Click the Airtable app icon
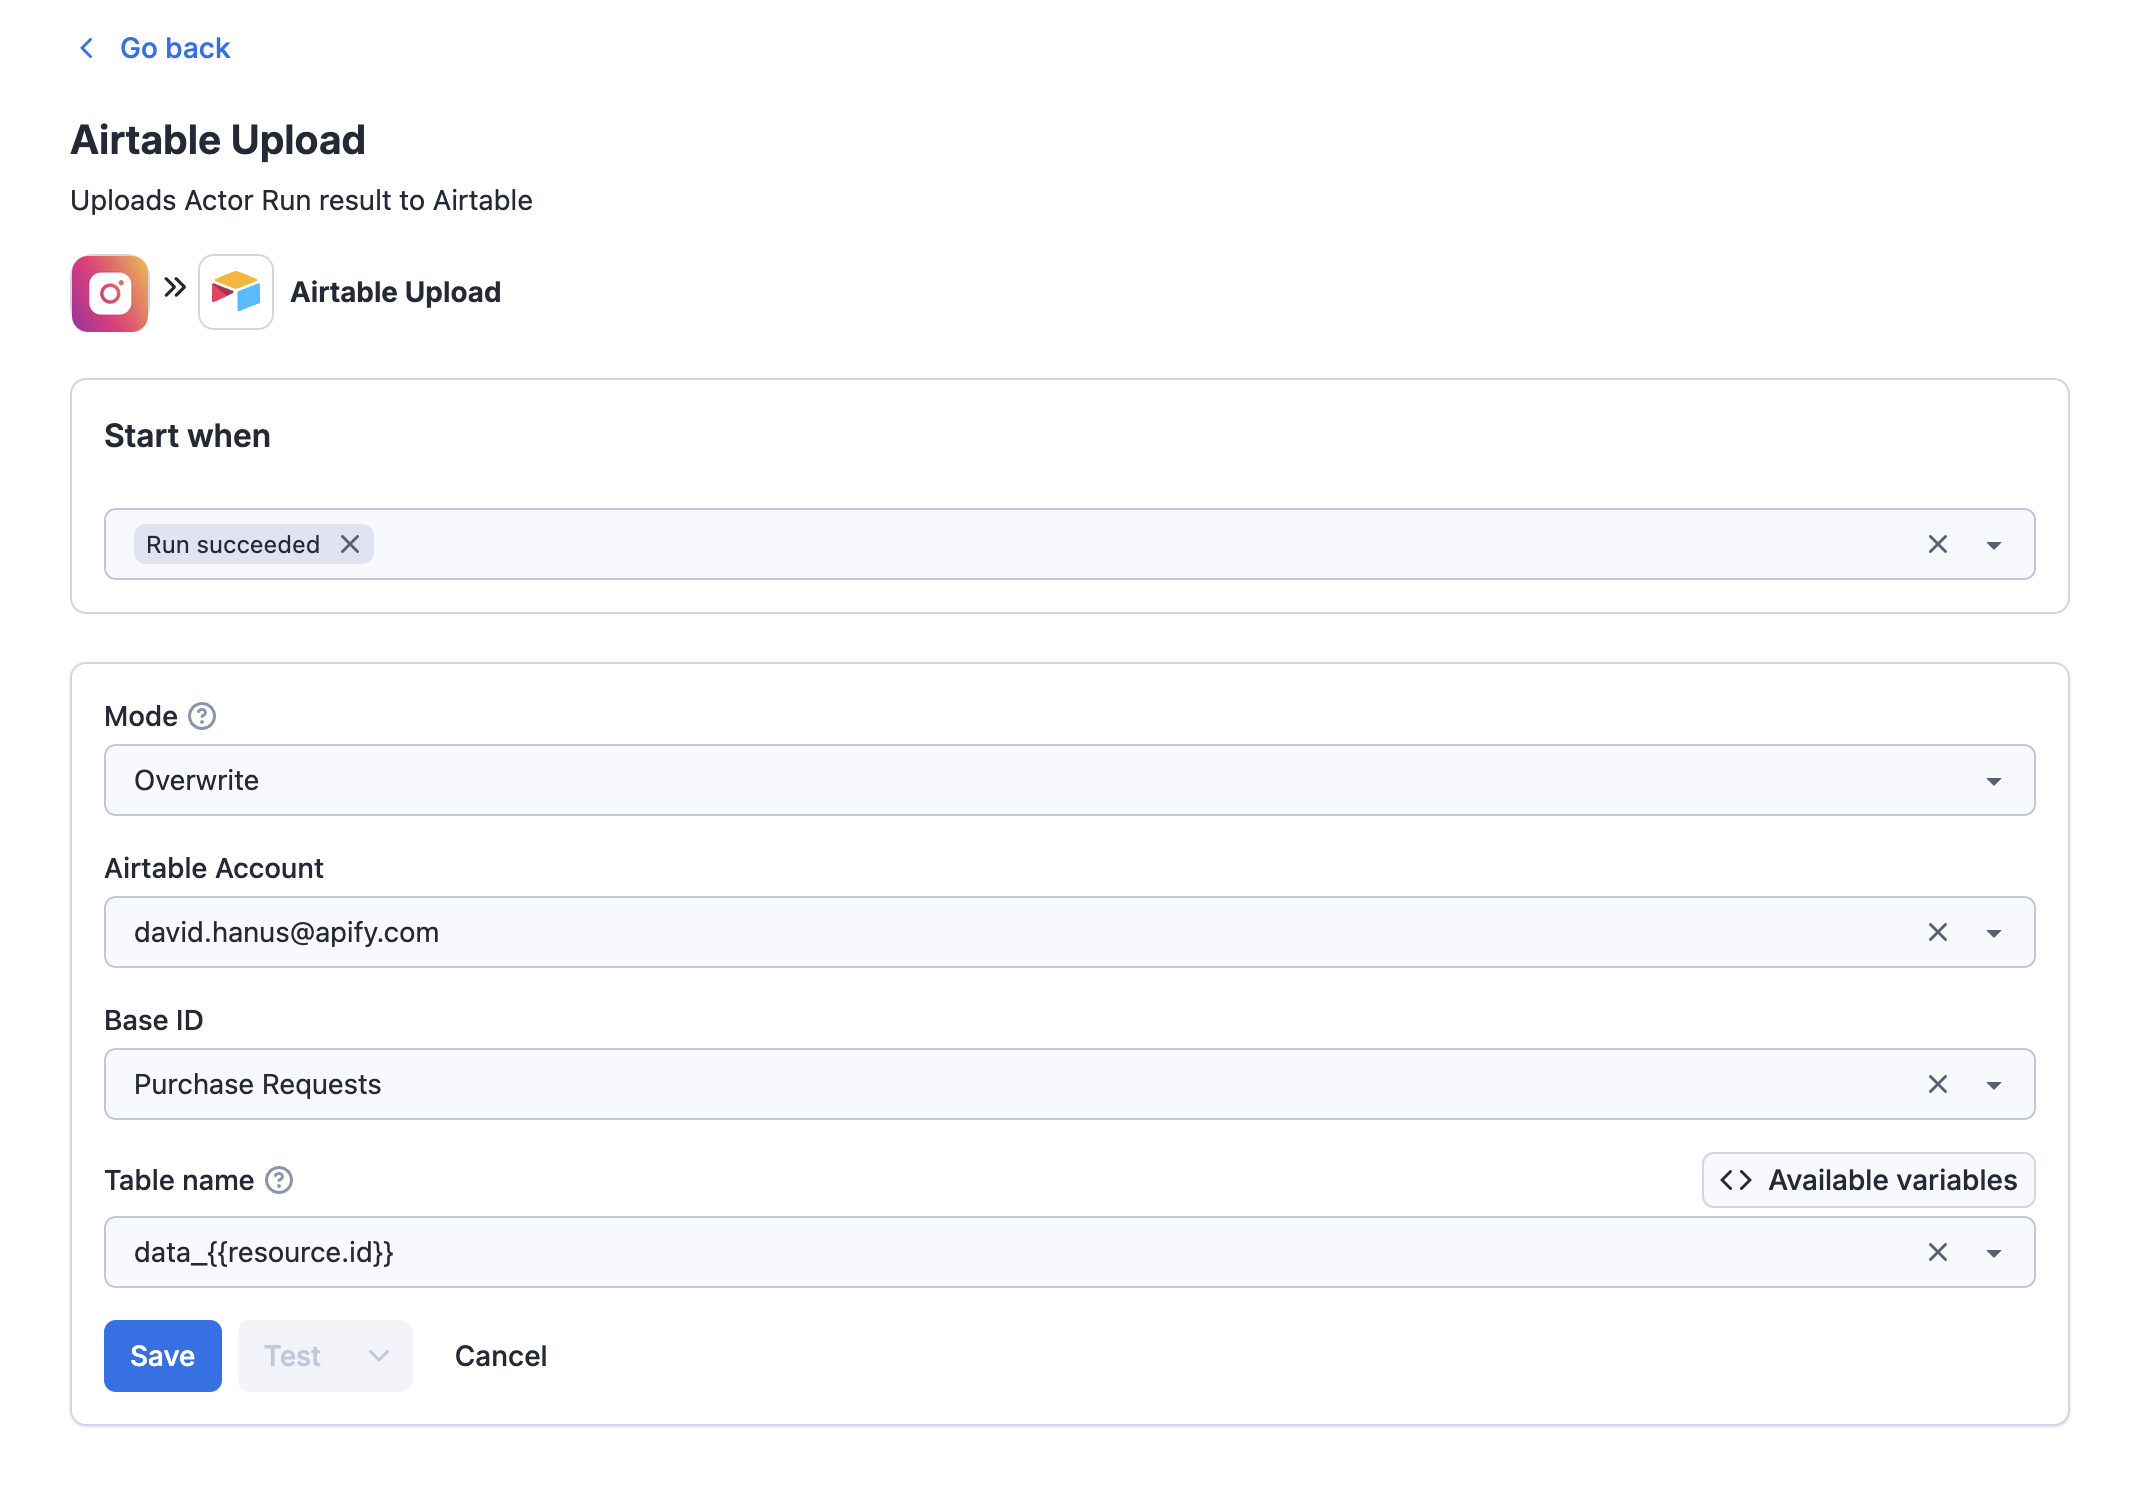The image size is (2144, 1506). pos(236,292)
